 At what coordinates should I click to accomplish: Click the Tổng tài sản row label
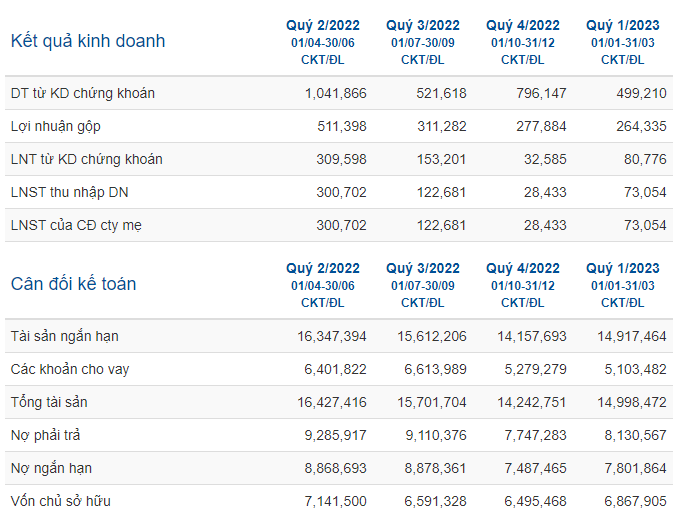point(49,402)
